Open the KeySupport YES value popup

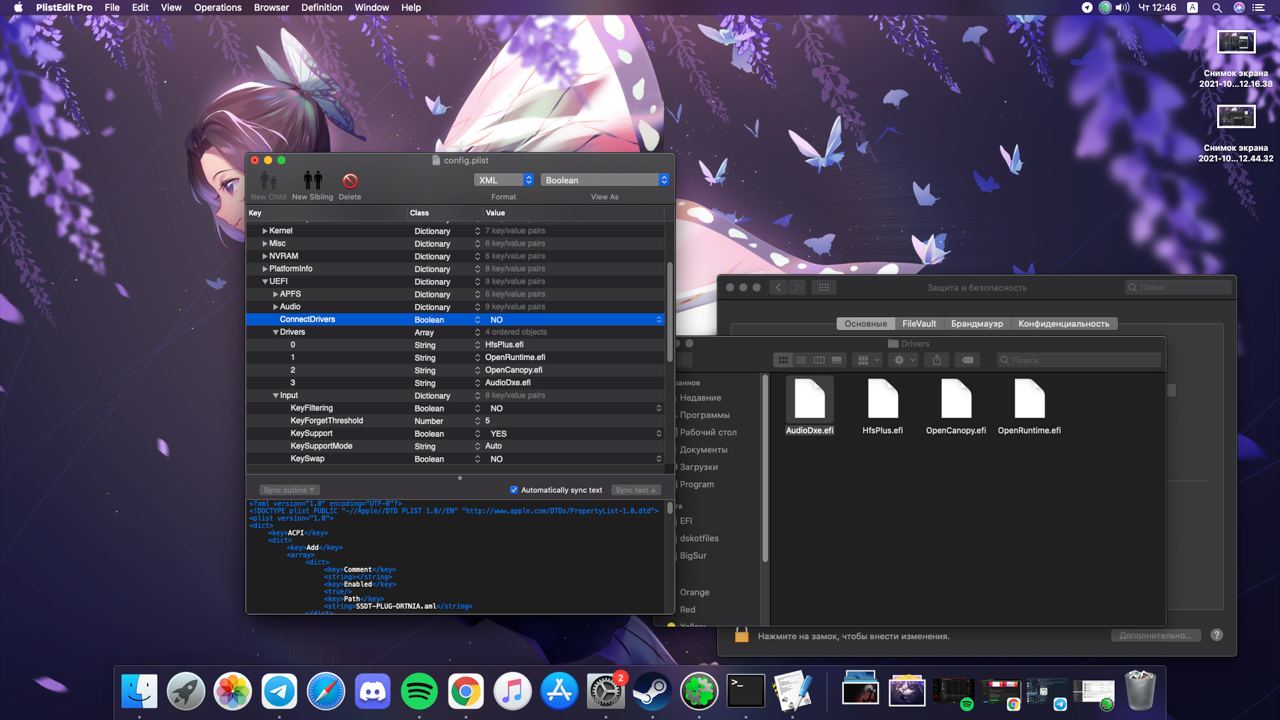[x=575, y=433]
